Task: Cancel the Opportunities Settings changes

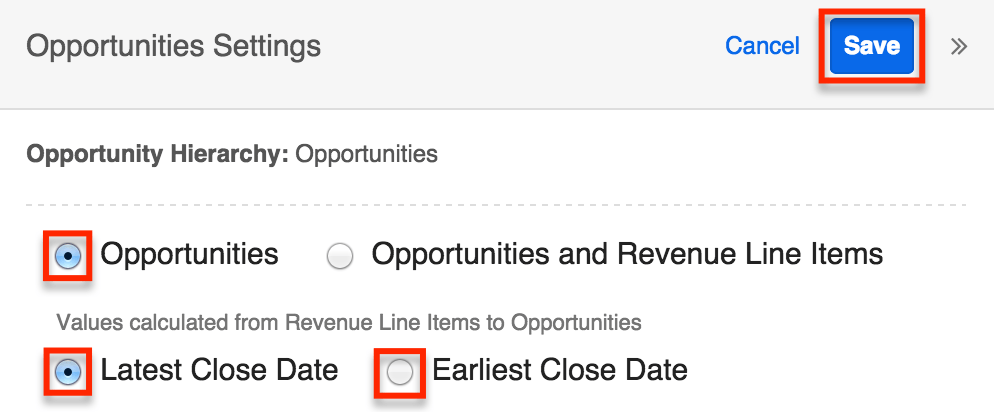Action: pos(762,46)
